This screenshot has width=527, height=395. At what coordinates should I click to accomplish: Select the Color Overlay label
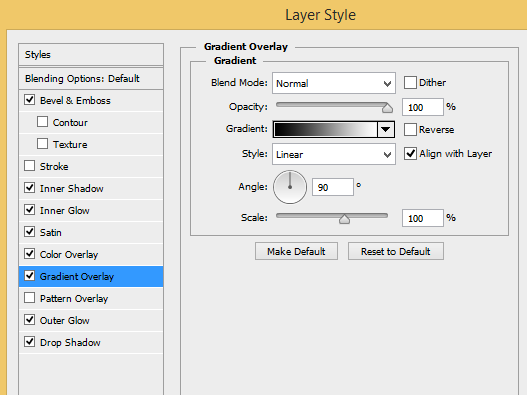click(x=69, y=254)
